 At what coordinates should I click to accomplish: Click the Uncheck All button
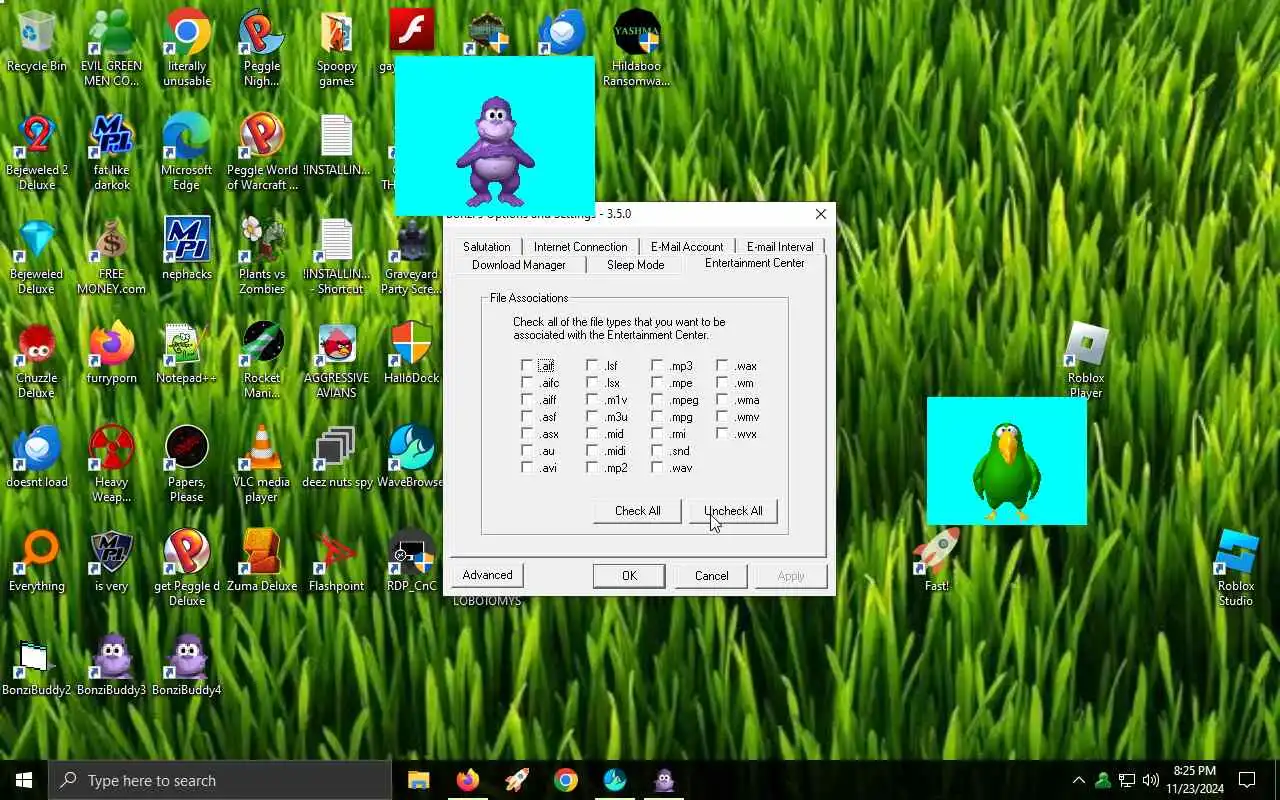click(x=734, y=511)
